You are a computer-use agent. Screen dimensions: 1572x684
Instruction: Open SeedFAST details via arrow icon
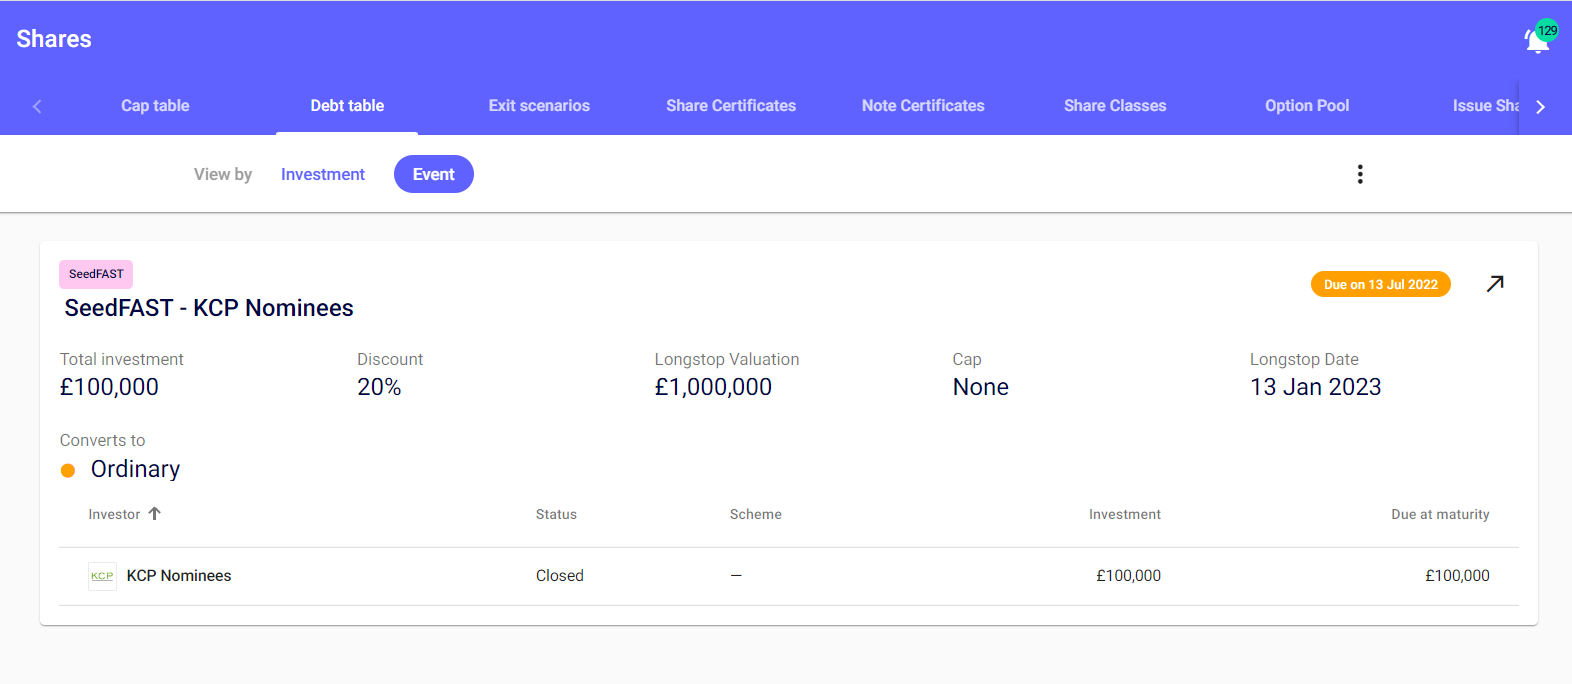[x=1495, y=284]
